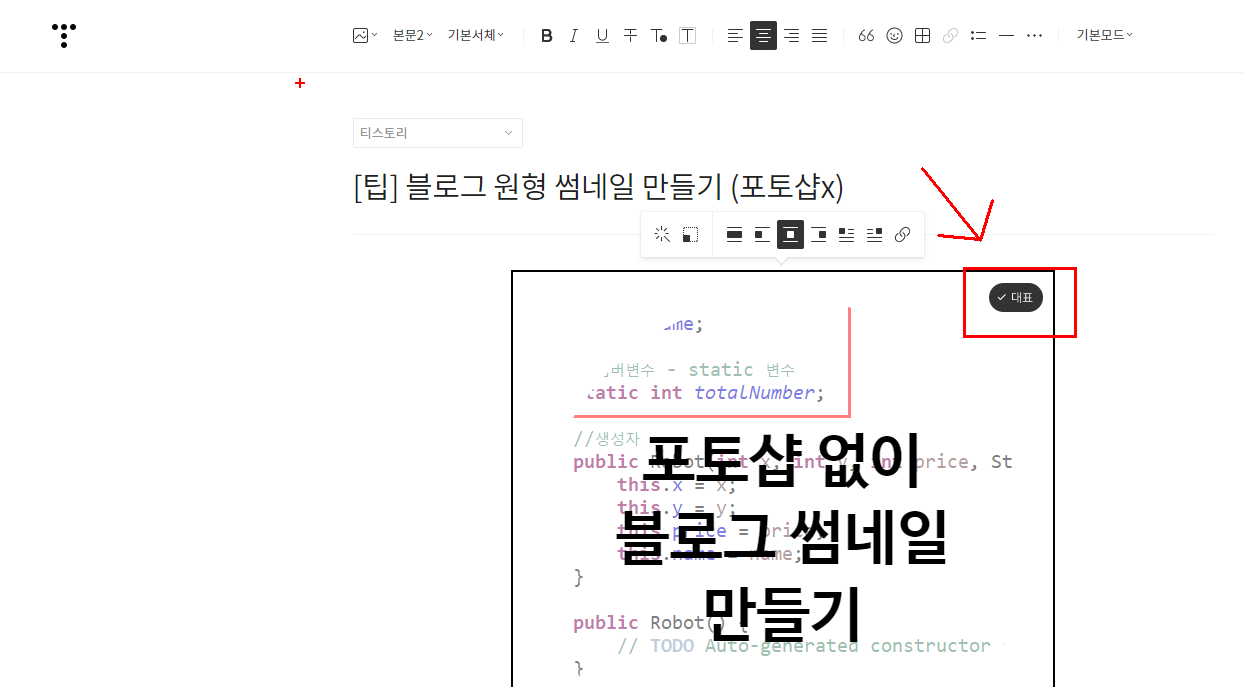This screenshot has width=1243, height=687.
Task: Align text to the left
Action: tap(735, 36)
